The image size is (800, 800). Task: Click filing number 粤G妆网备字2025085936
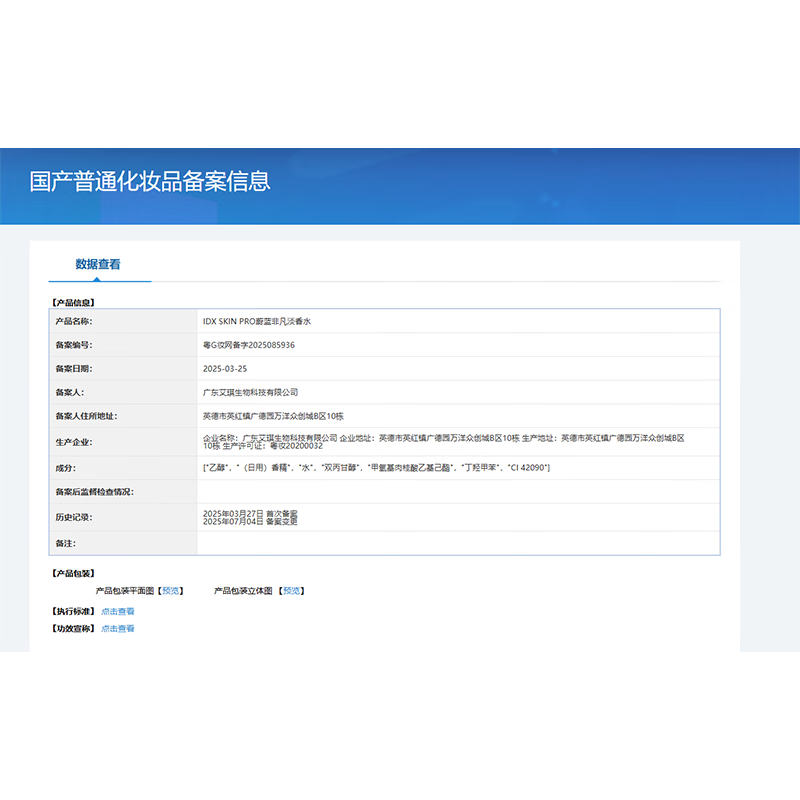tap(248, 345)
